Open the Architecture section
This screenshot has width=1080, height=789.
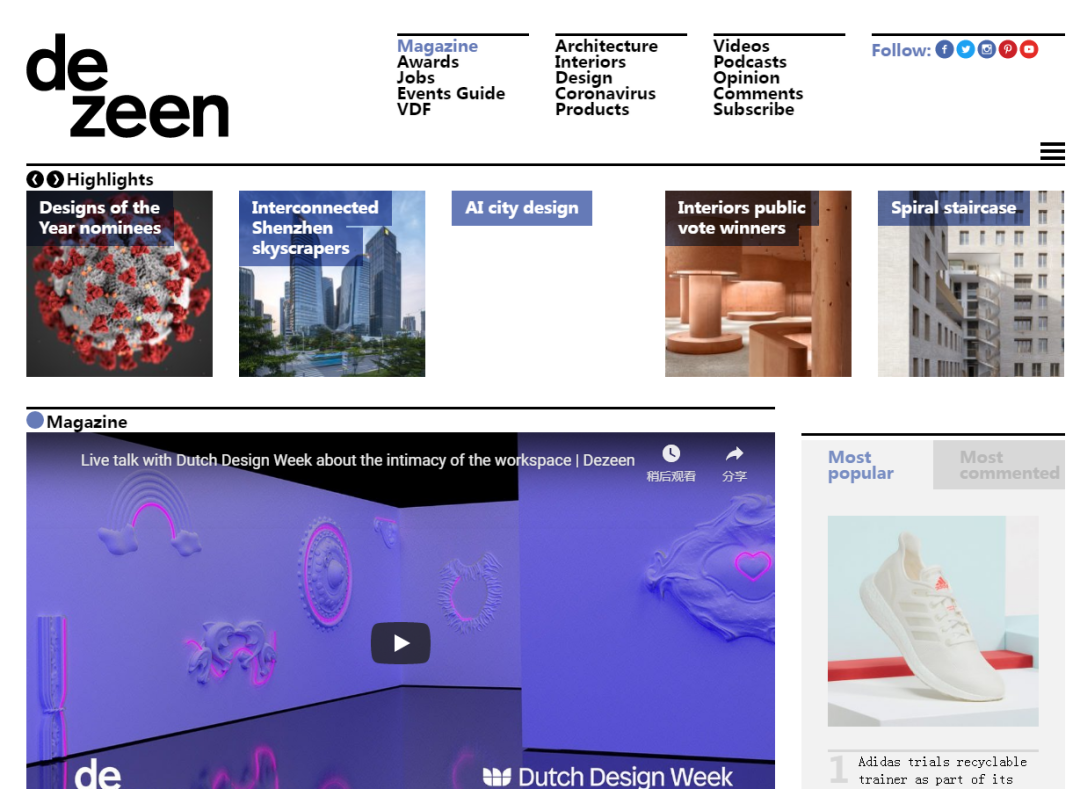tap(606, 46)
